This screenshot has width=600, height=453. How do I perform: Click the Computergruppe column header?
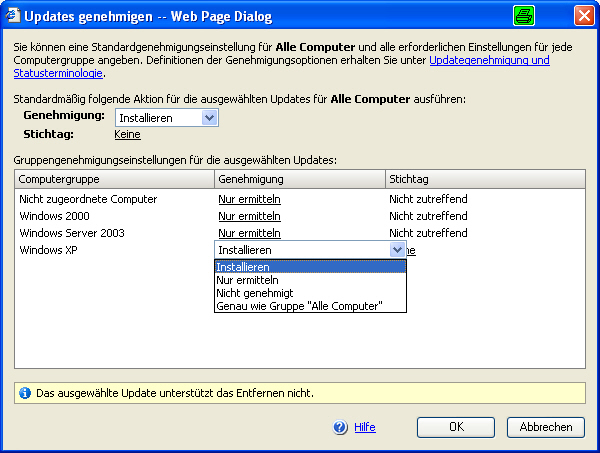pyautogui.click(x=114, y=179)
